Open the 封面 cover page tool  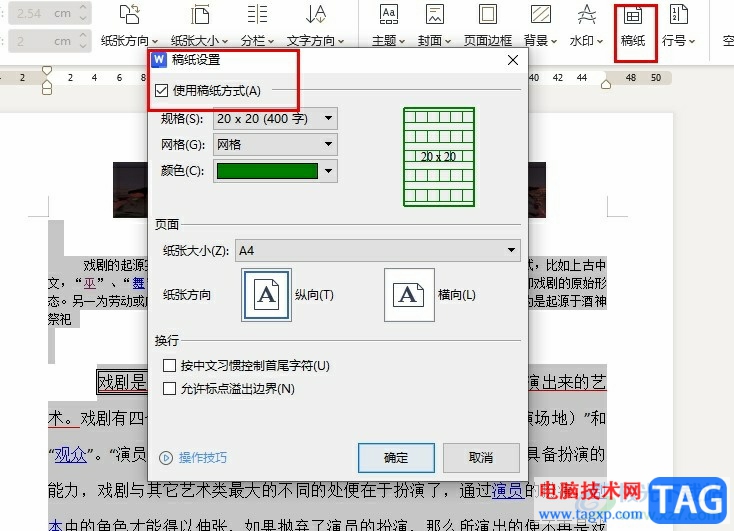click(x=434, y=25)
